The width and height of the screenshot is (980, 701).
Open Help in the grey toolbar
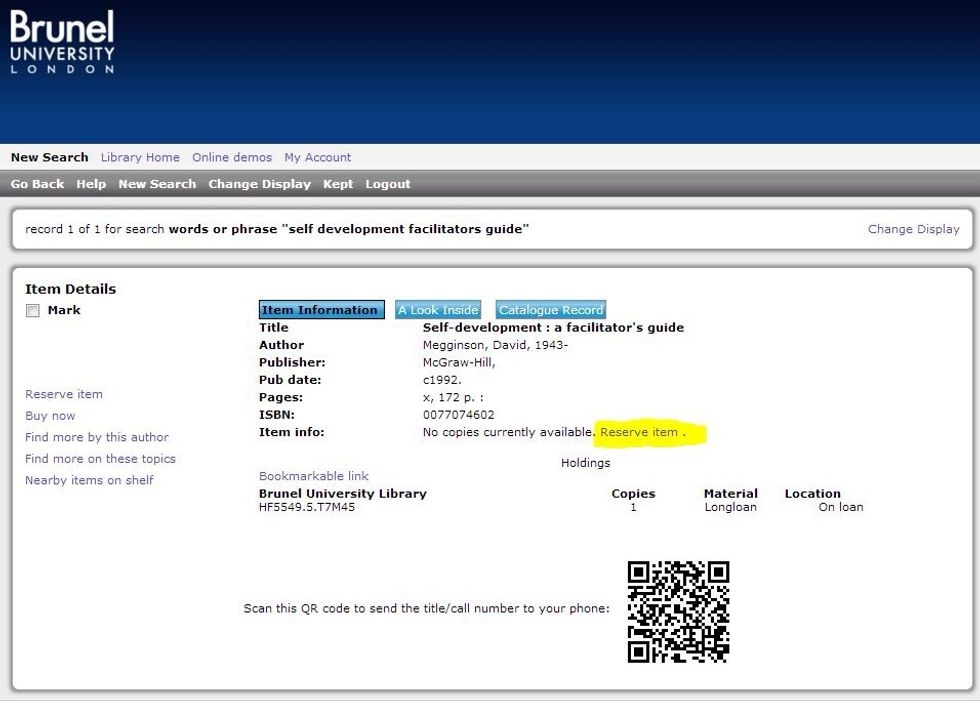(x=91, y=184)
